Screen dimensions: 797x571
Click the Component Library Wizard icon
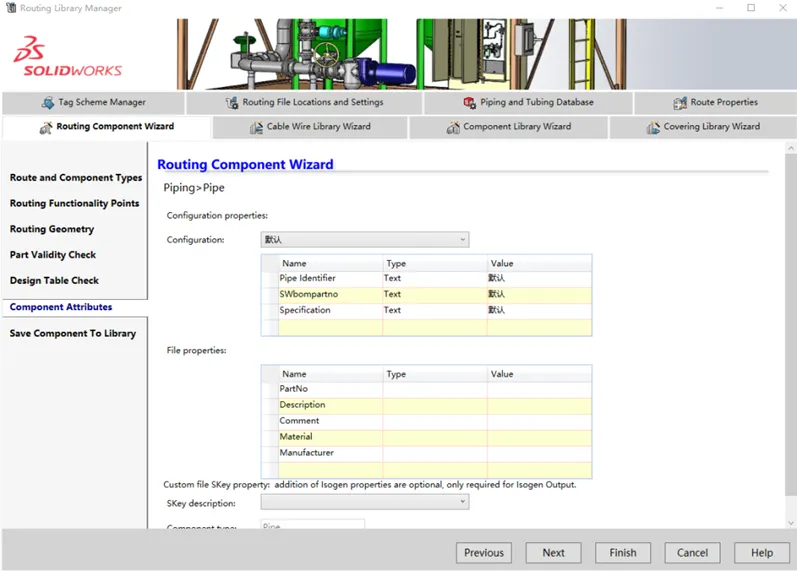(x=453, y=128)
